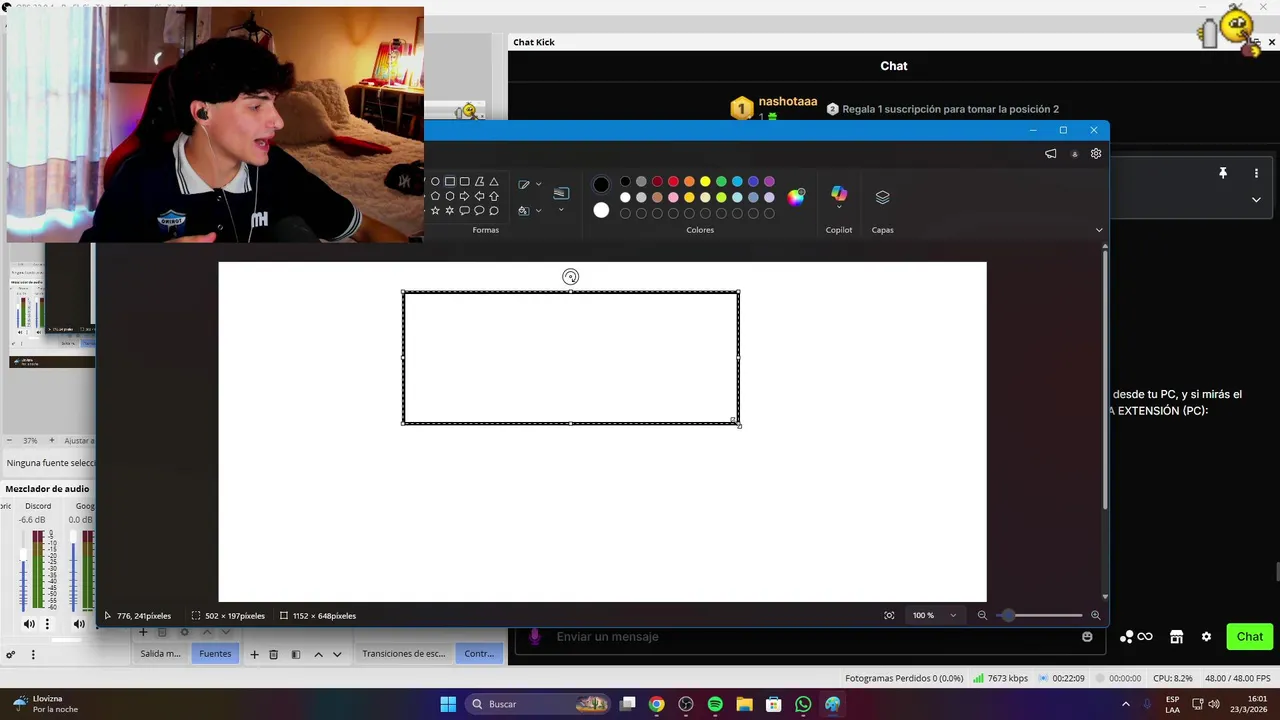
Task: Open the Kick chat shop icon
Action: pos(1176,637)
